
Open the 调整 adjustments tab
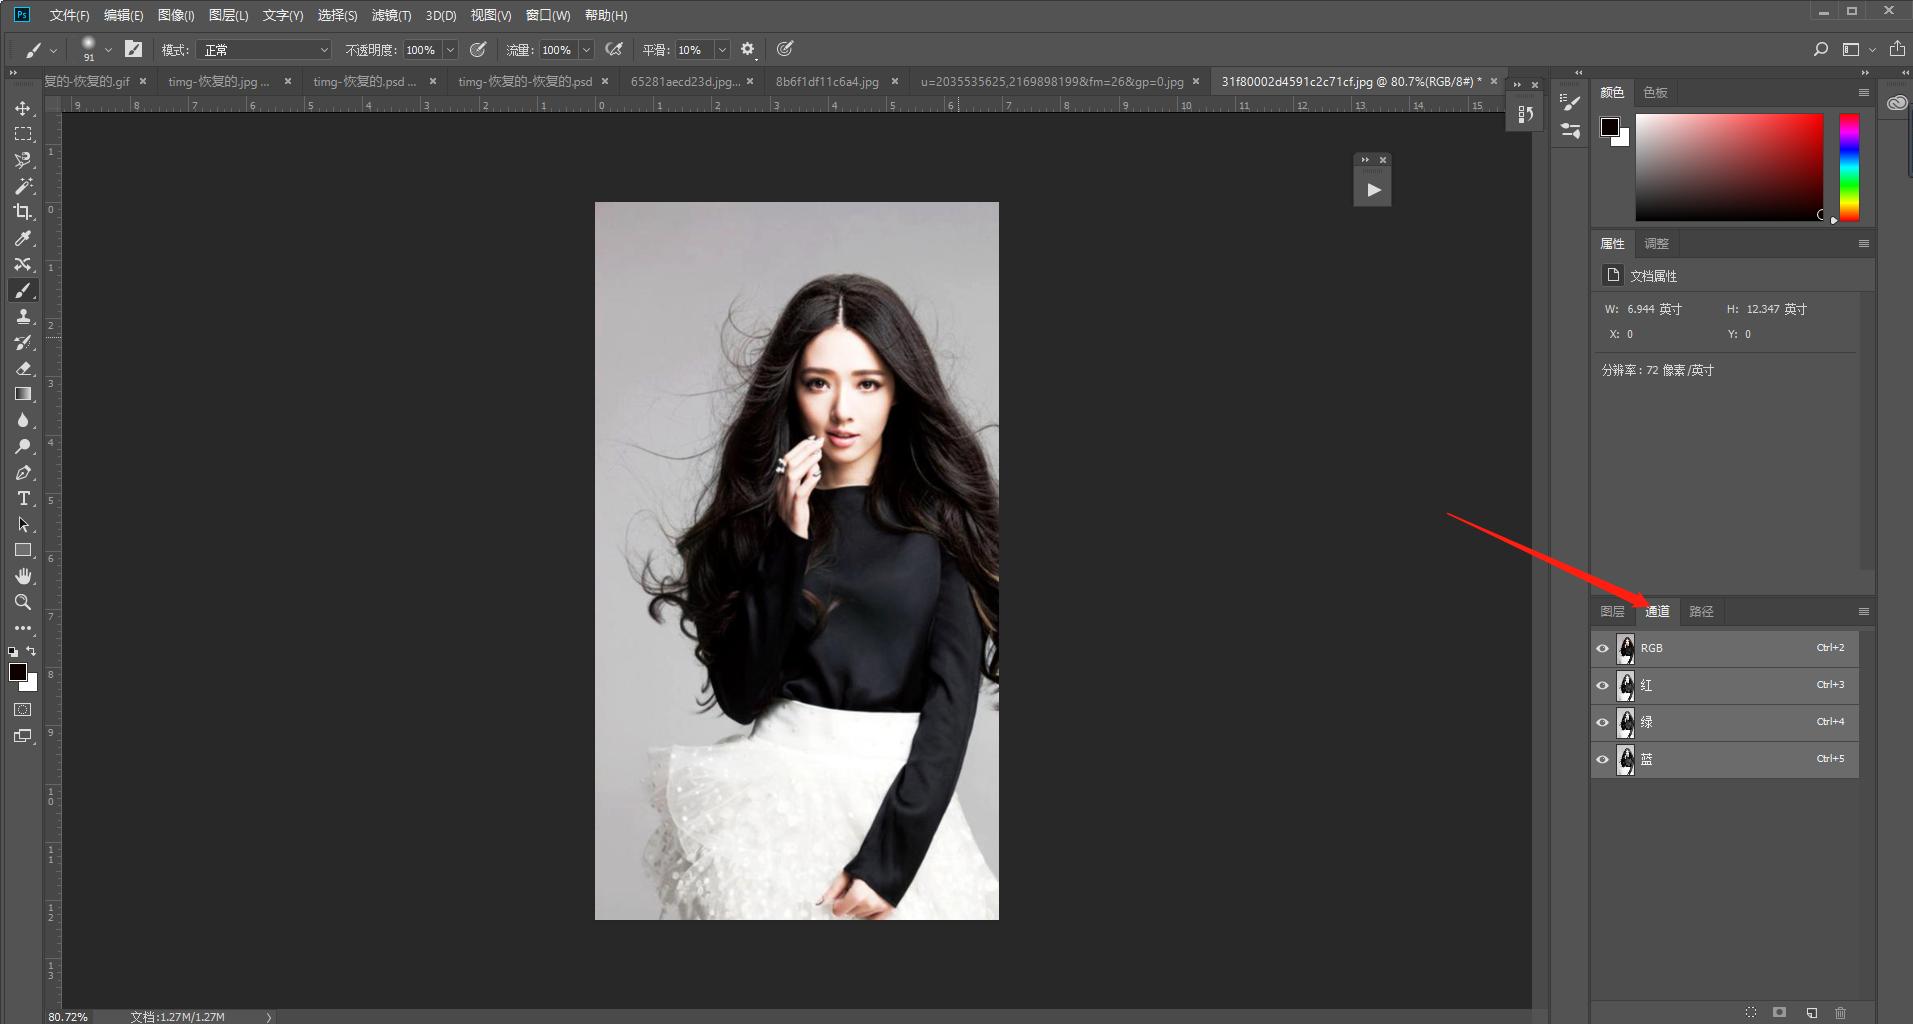pyautogui.click(x=1657, y=243)
